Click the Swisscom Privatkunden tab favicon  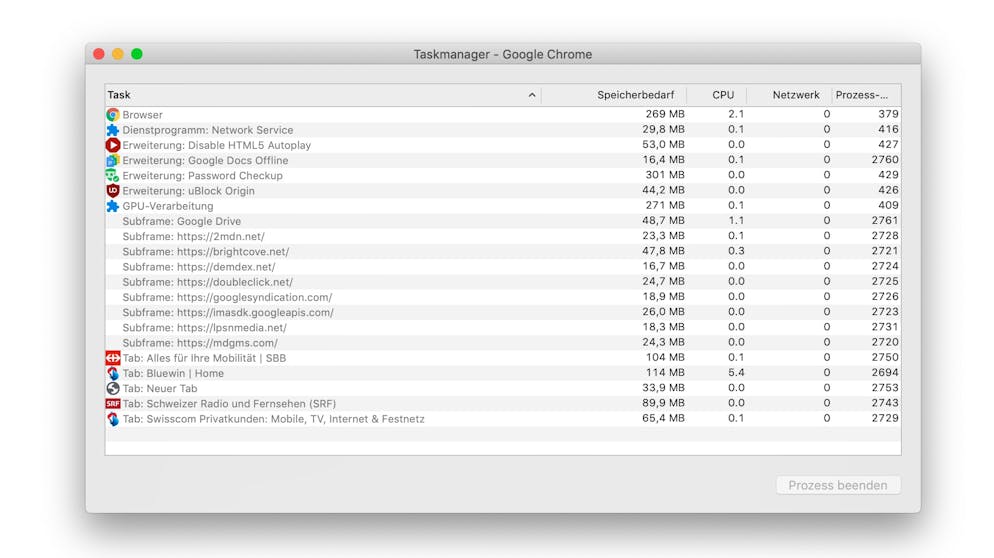(x=113, y=419)
